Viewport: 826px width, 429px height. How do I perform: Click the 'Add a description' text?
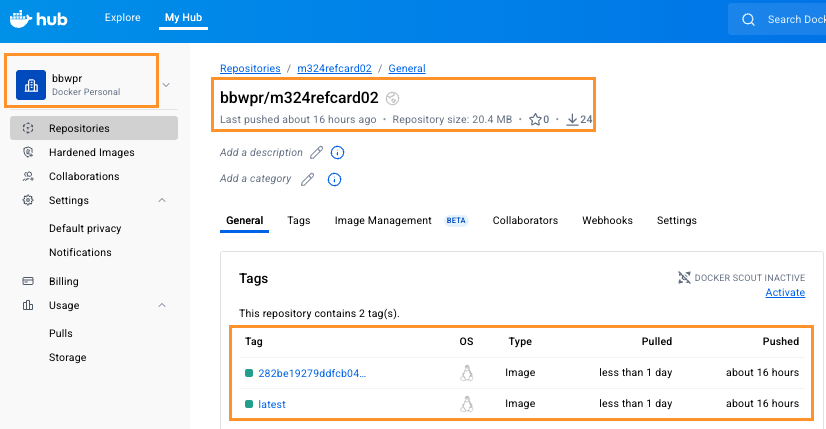[x=261, y=152]
